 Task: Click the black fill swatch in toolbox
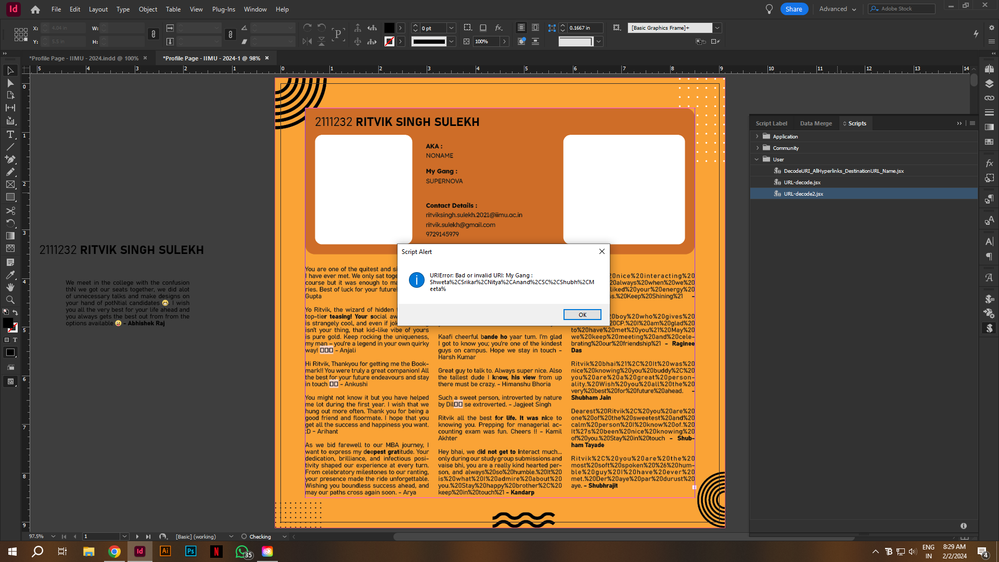click(8, 323)
